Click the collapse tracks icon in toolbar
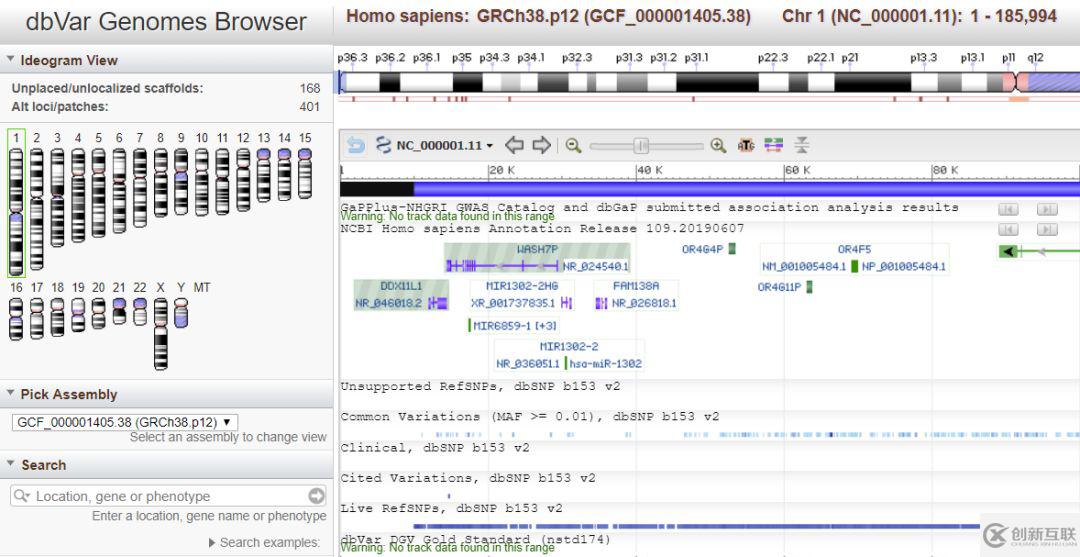The height and width of the screenshot is (557, 1080). coord(801,145)
